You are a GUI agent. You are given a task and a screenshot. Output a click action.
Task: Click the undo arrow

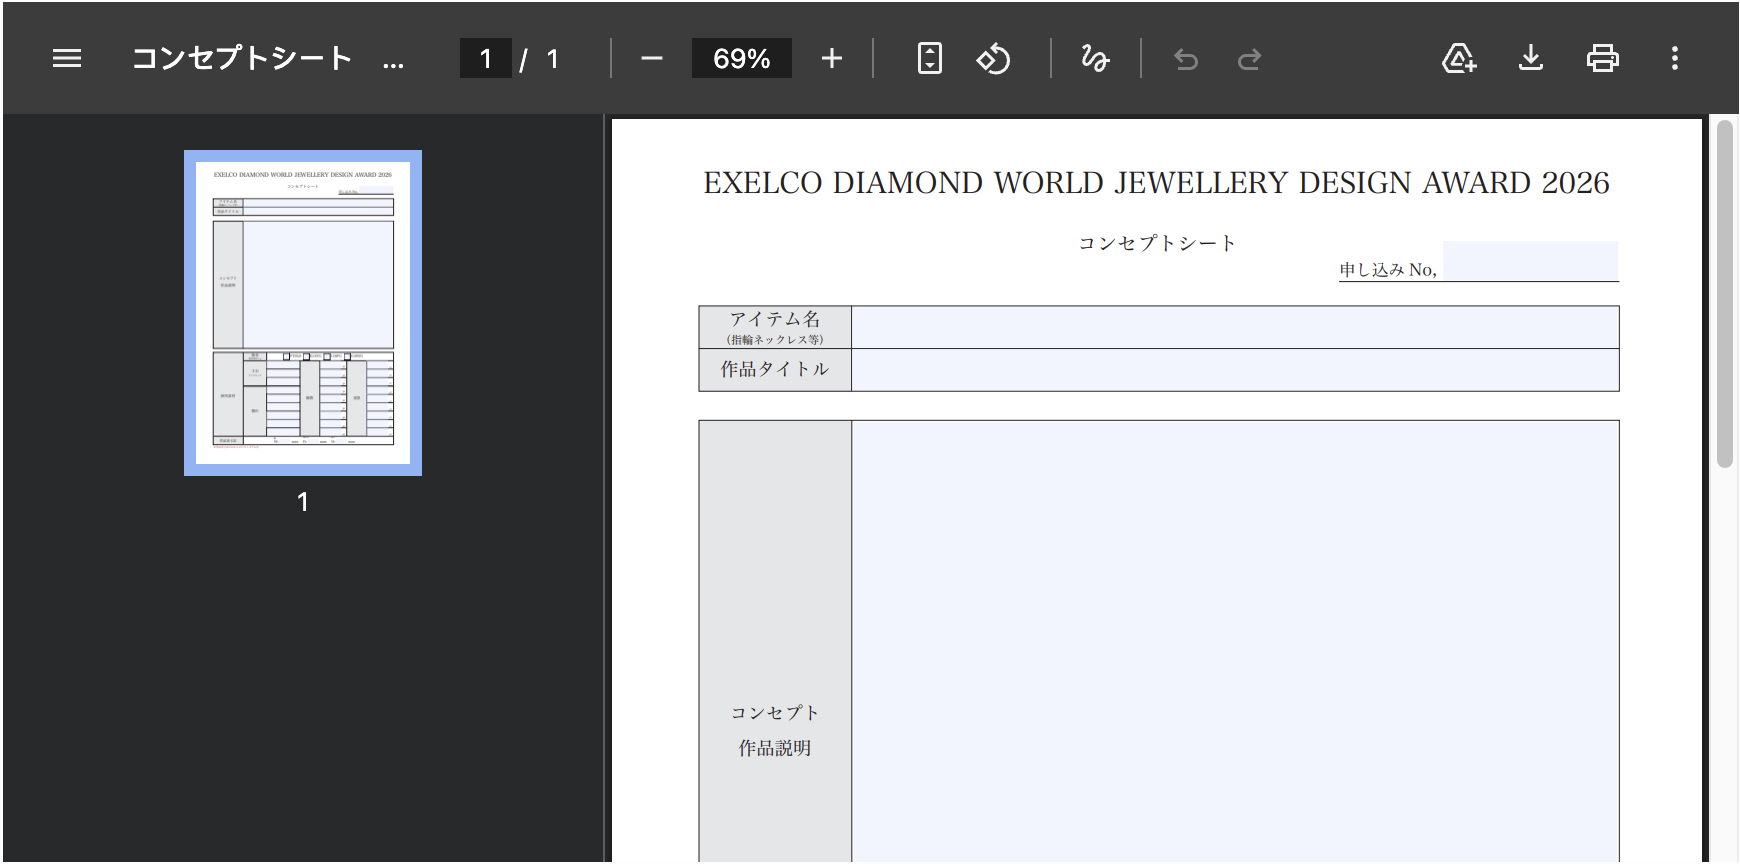(1186, 59)
